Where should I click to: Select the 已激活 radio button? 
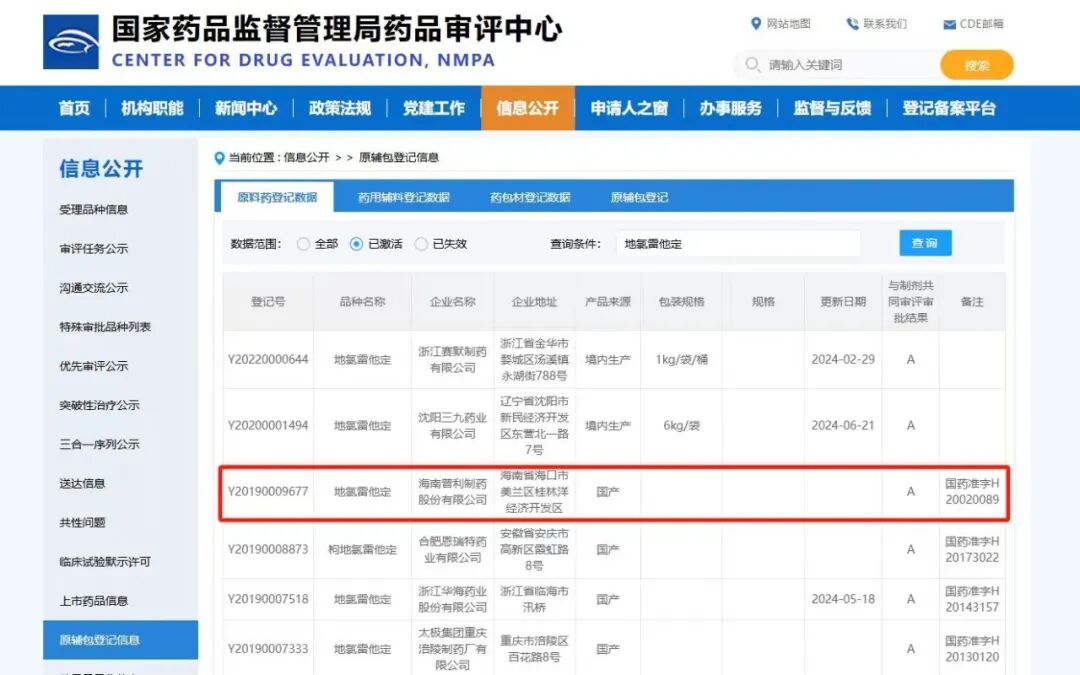pos(357,244)
